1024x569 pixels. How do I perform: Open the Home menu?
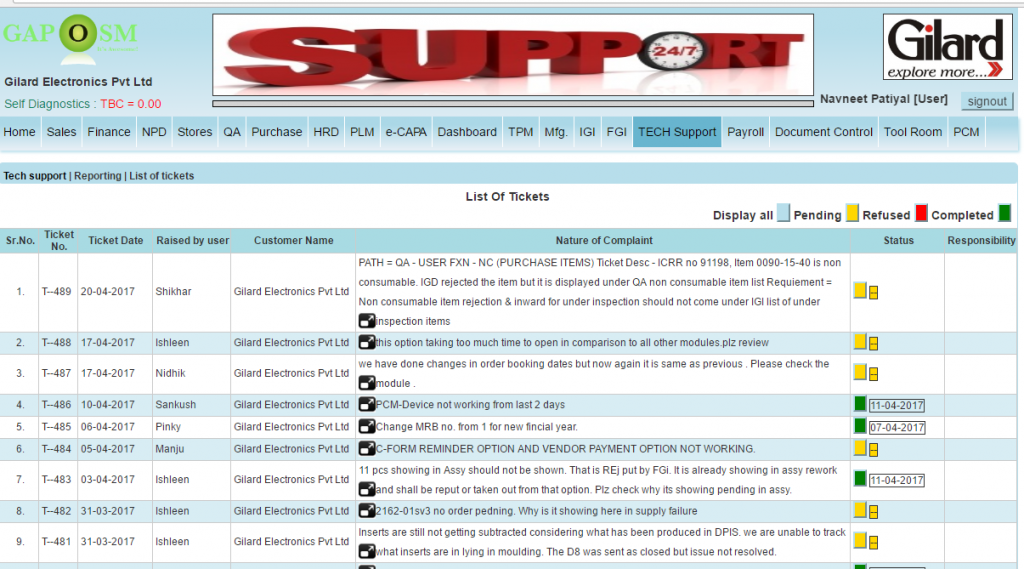click(20, 132)
